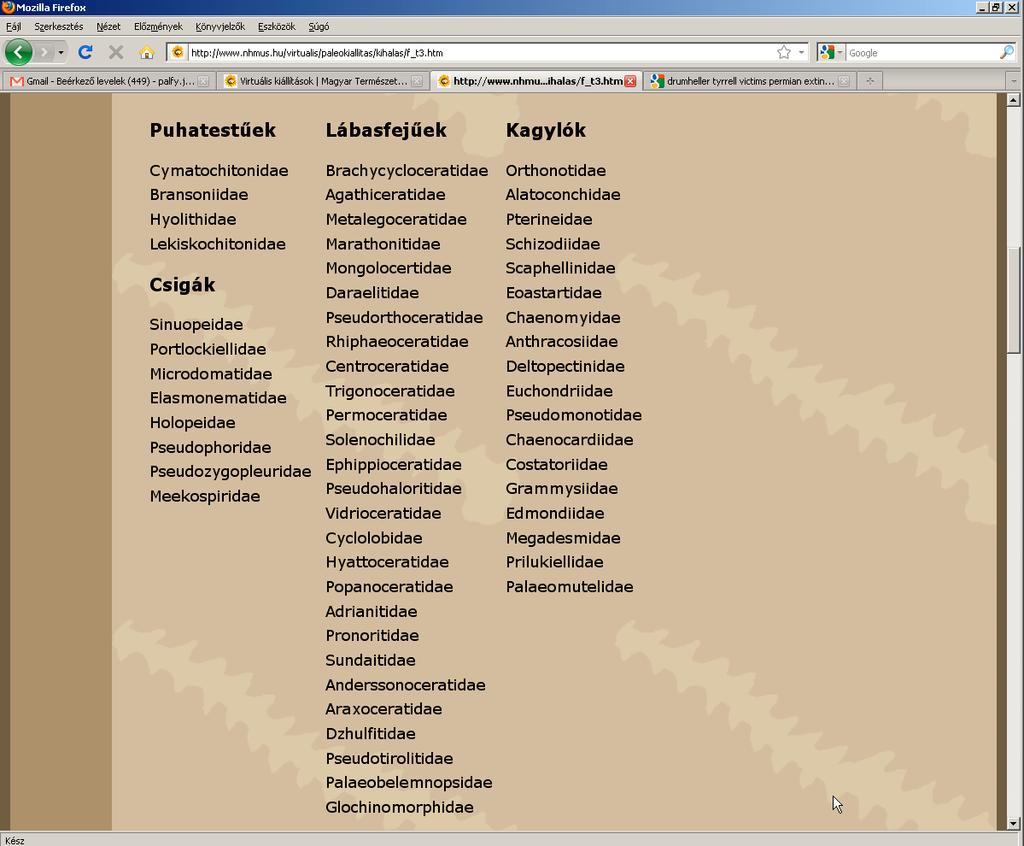Click the site favicon in the address bar

point(178,52)
